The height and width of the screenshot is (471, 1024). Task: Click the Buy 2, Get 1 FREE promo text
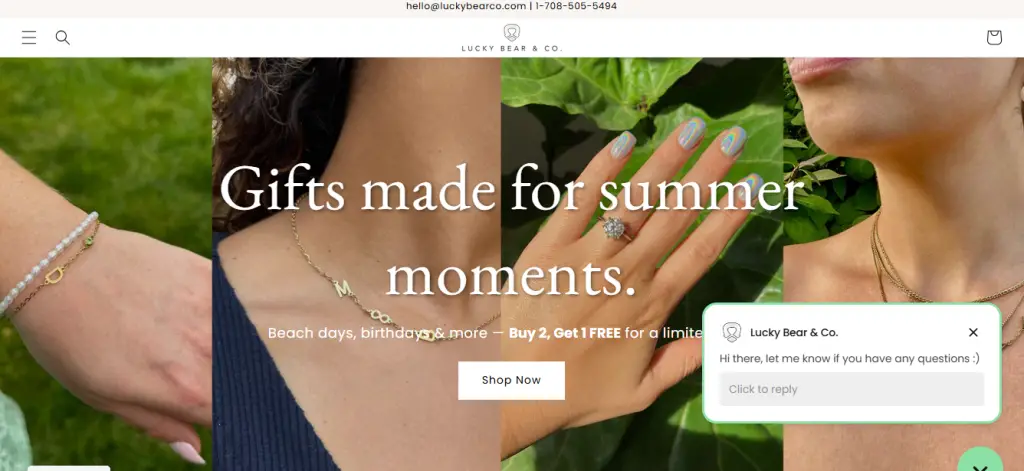coord(564,333)
